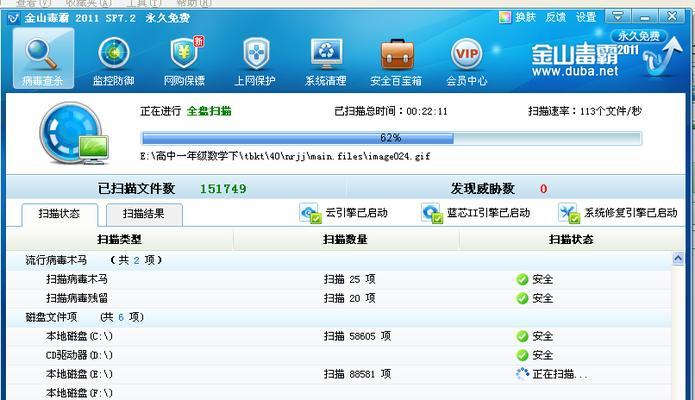
Task: Click the 扫描 88581 项 count cell
Action: tap(357, 375)
